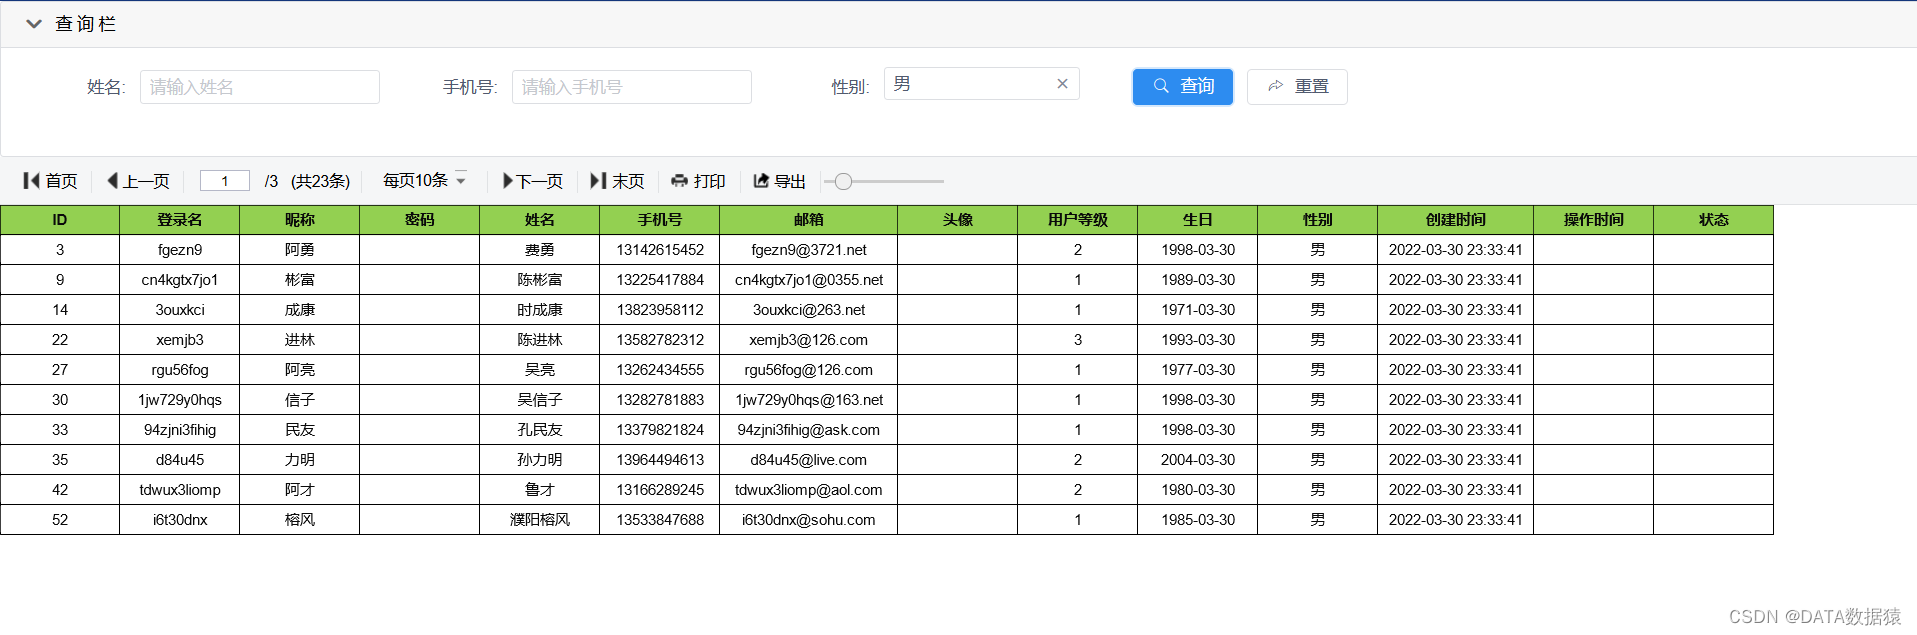The height and width of the screenshot is (635, 1917).
Task: Click the name cell 濮阳榕风
Action: pos(540,520)
